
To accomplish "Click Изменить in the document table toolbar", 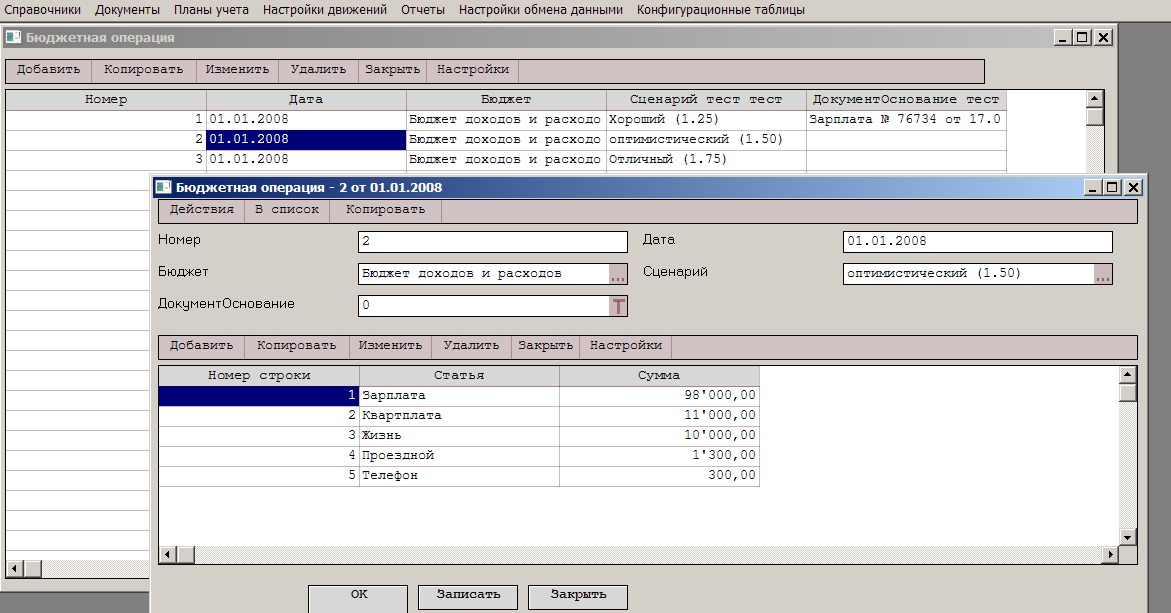I will [390, 346].
